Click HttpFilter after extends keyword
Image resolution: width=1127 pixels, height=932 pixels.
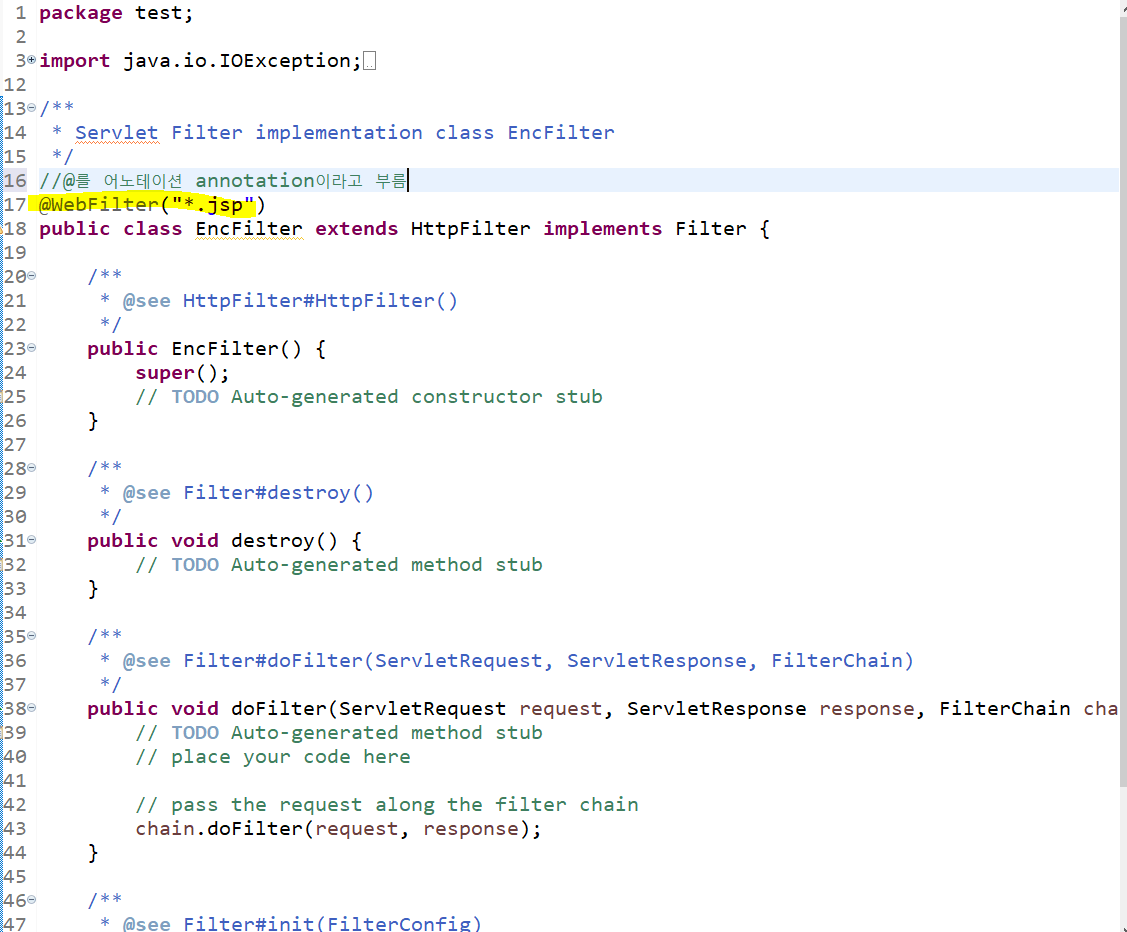pos(470,229)
